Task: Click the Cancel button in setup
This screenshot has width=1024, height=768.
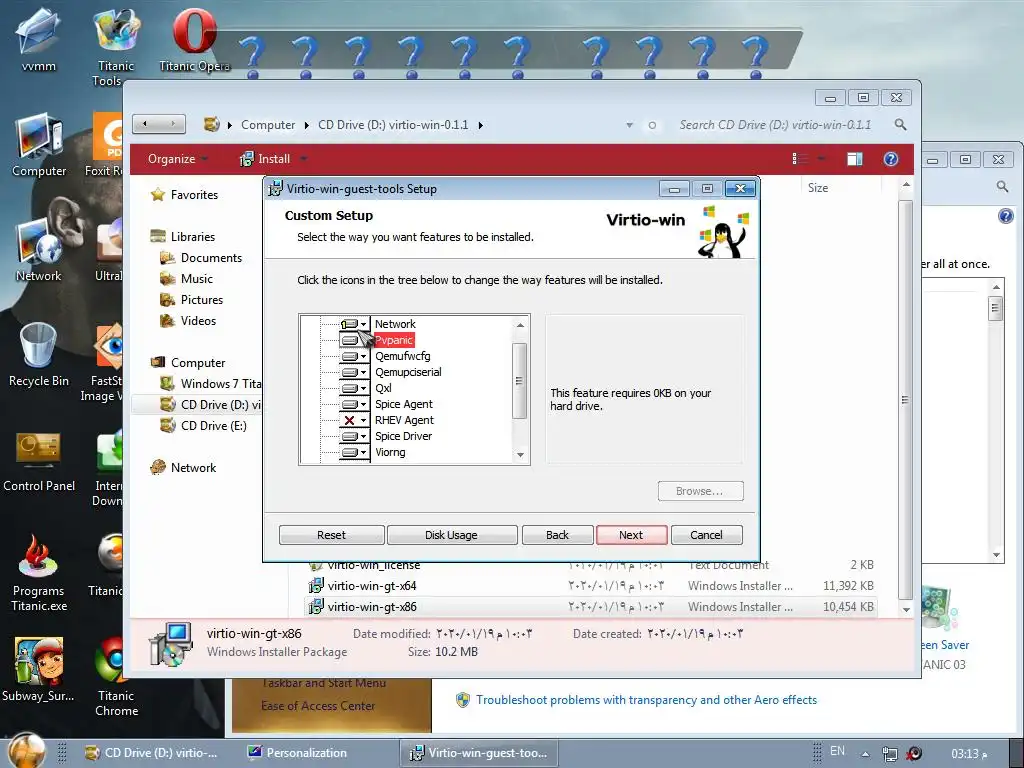Action: coord(707,535)
